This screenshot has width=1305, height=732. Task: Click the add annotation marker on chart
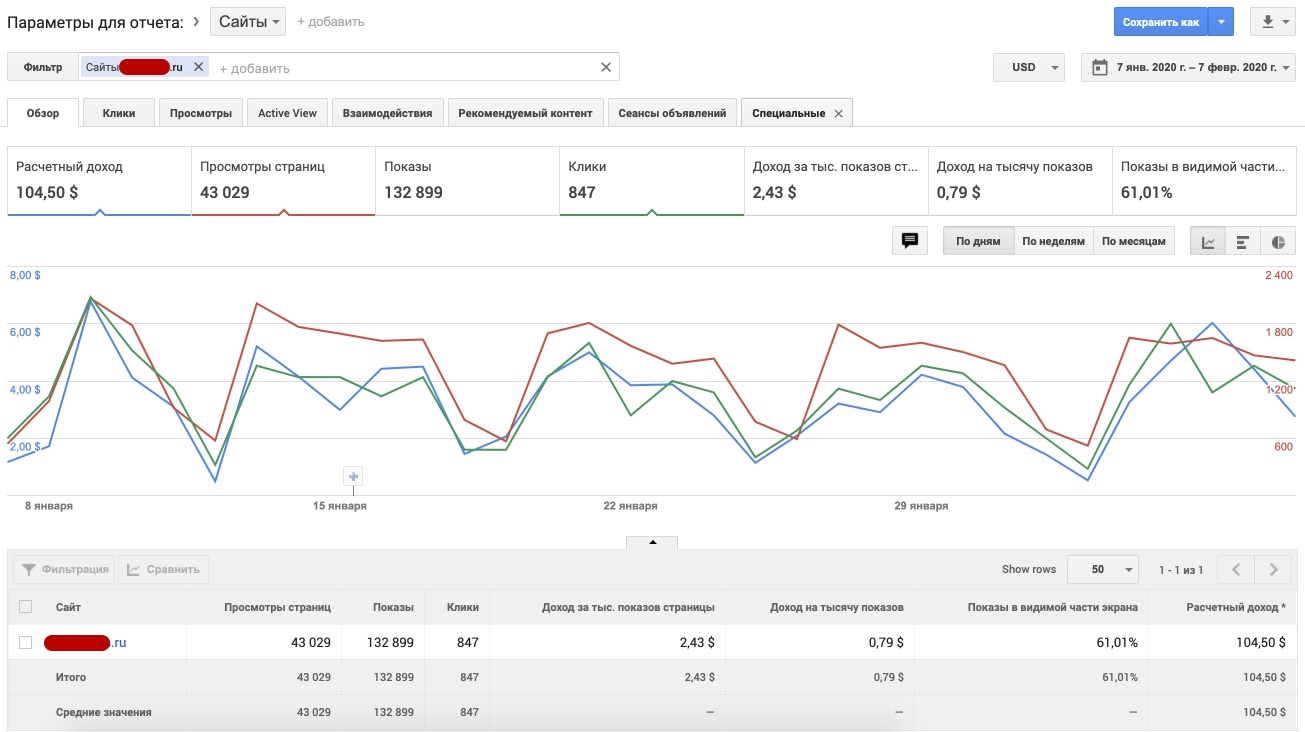[x=353, y=476]
